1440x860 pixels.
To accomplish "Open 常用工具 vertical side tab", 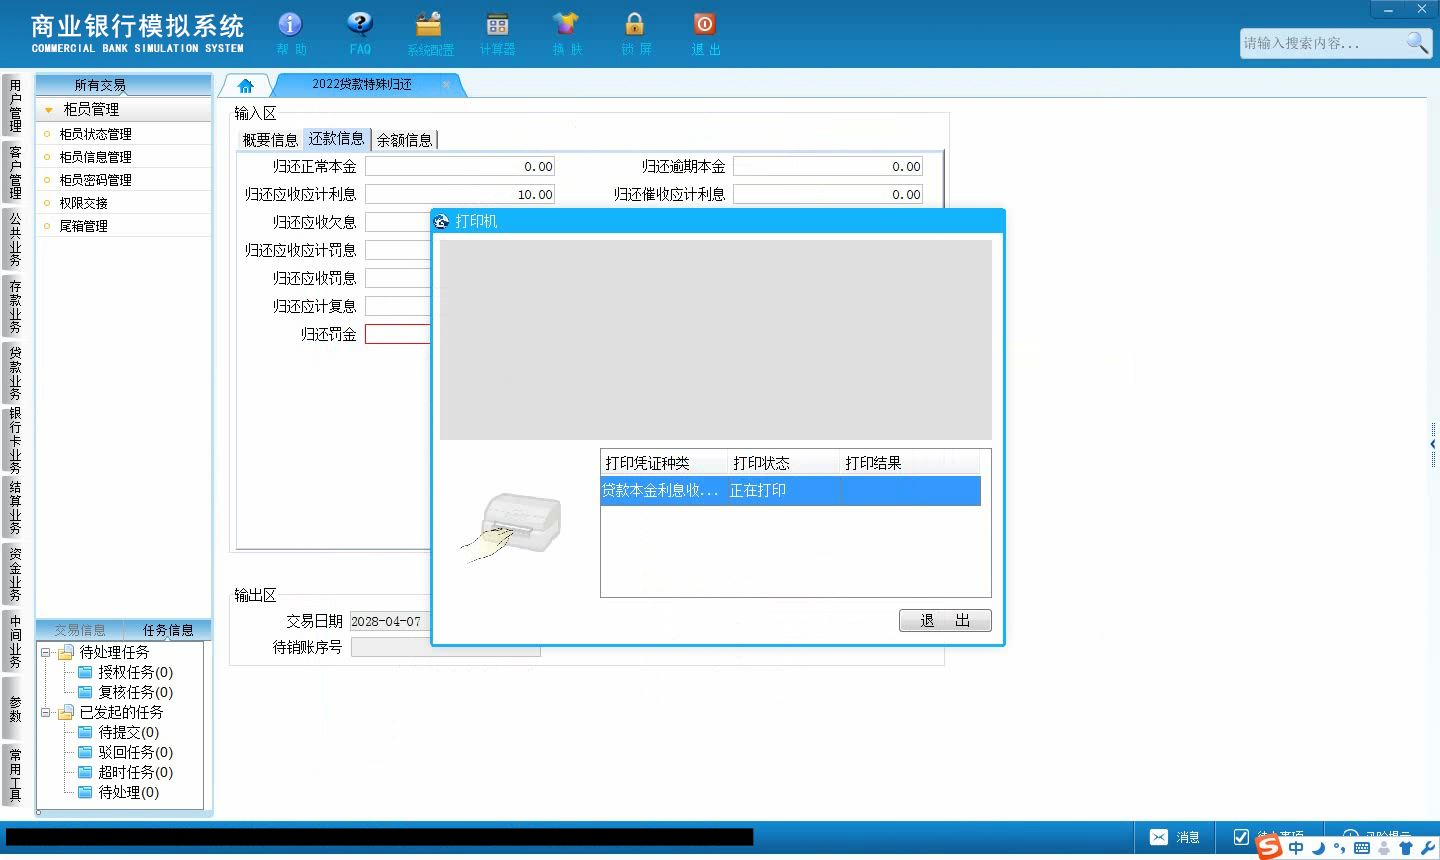I will 15,775.
